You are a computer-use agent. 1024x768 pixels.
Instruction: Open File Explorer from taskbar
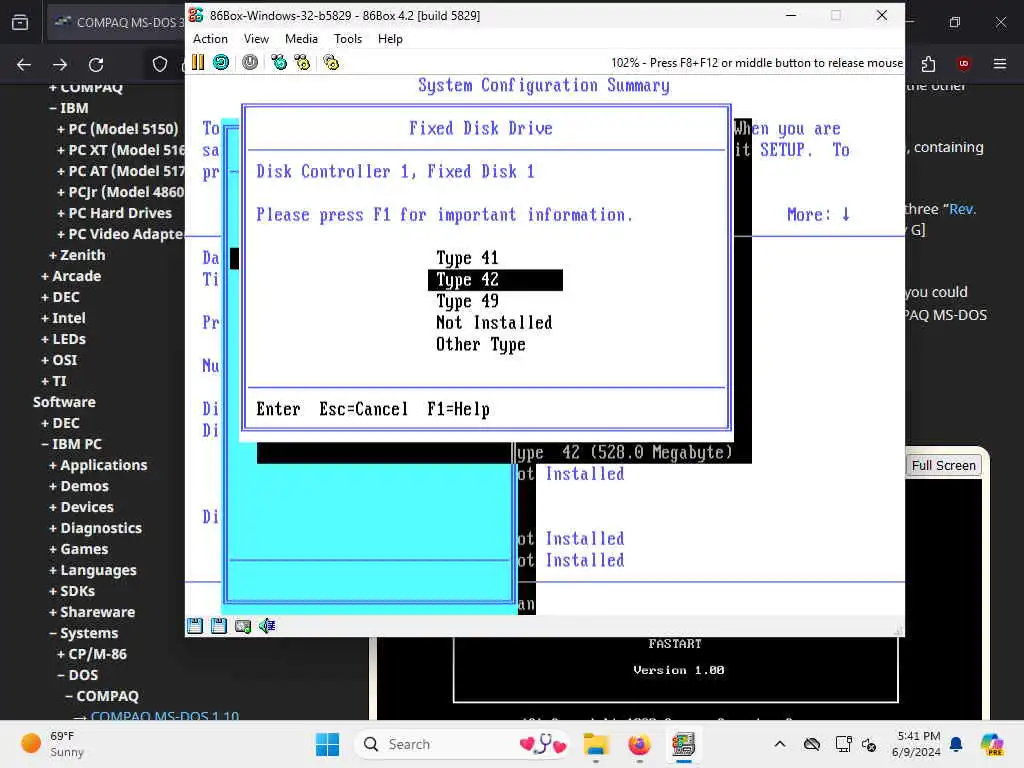tap(596, 744)
